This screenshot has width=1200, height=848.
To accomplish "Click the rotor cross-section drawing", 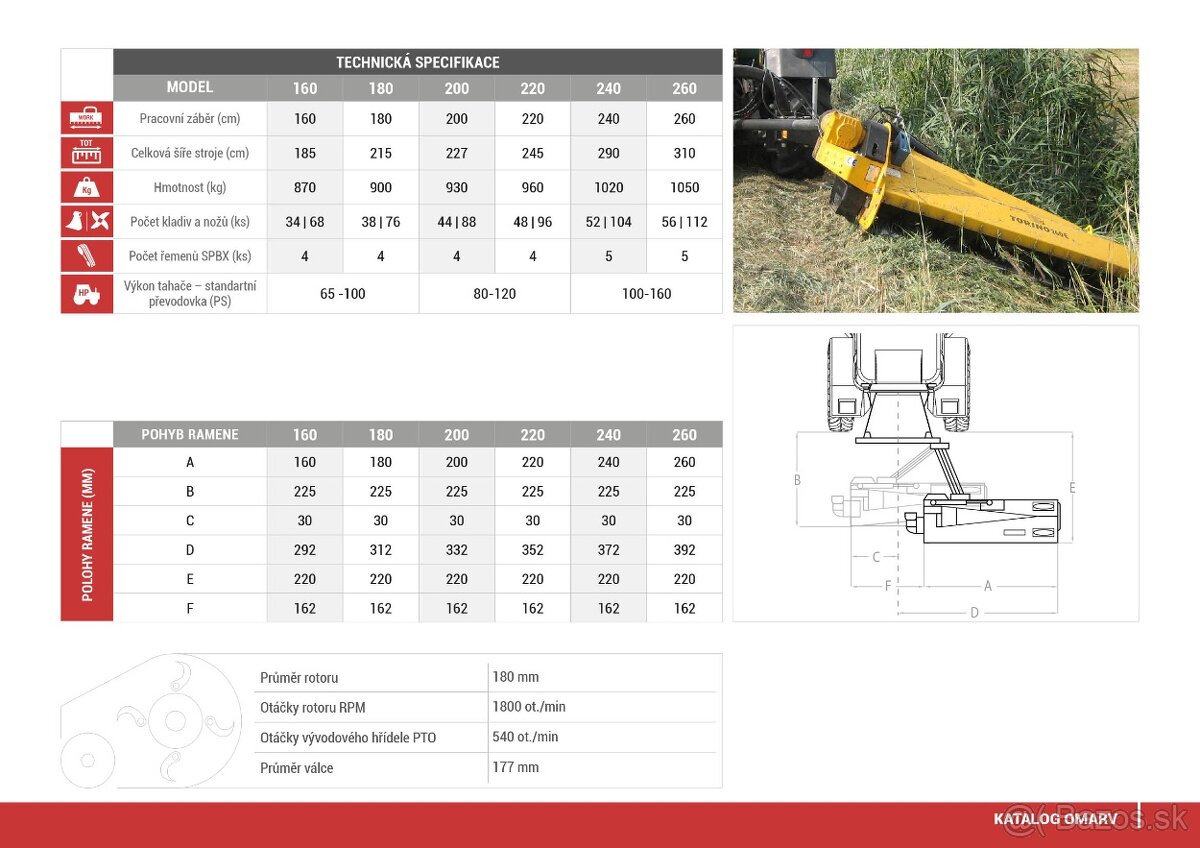I will 150,720.
